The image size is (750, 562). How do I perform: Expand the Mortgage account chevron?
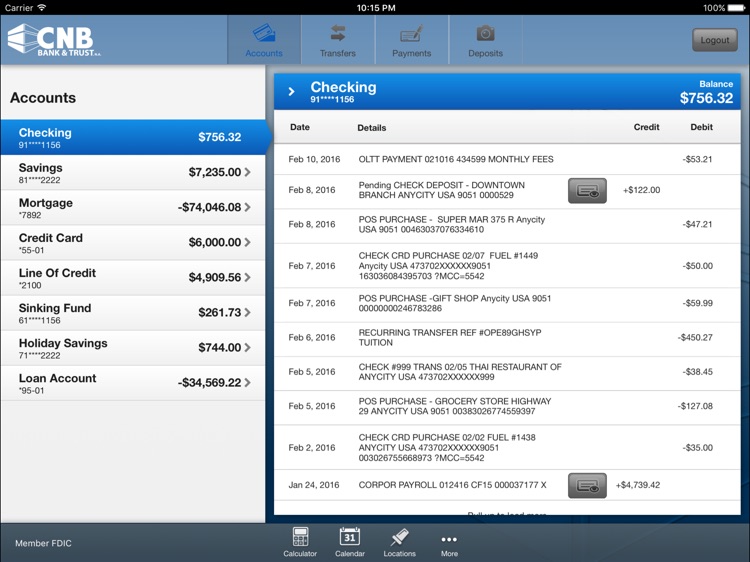coord(247,207)
